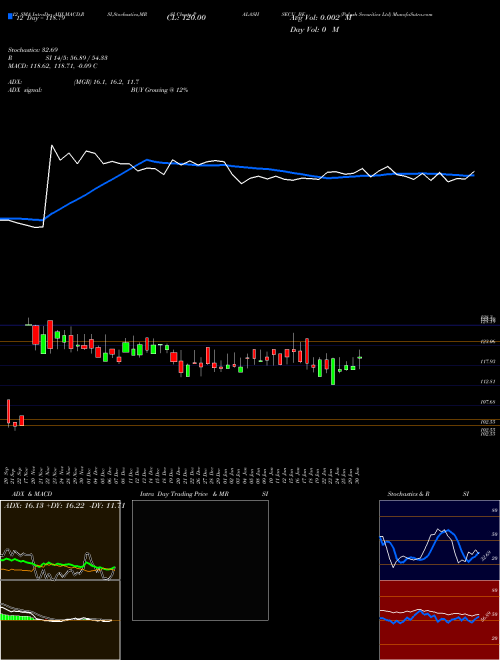Screen dimensions: 500x660
Task: Click the 'Stochastics & R' panel title
Action: click(408, 494)
